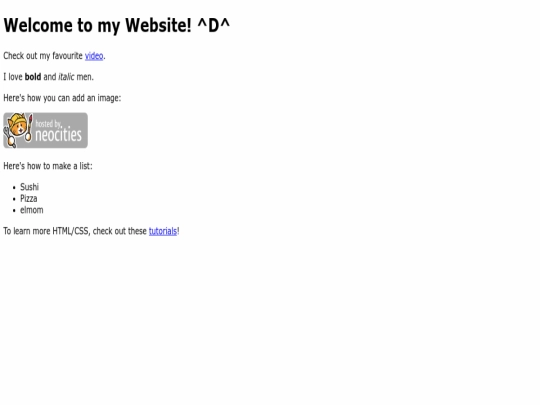Click the cat mascot in the neocities badge
This screenshot has width=540, height=405.
point(18,130)
